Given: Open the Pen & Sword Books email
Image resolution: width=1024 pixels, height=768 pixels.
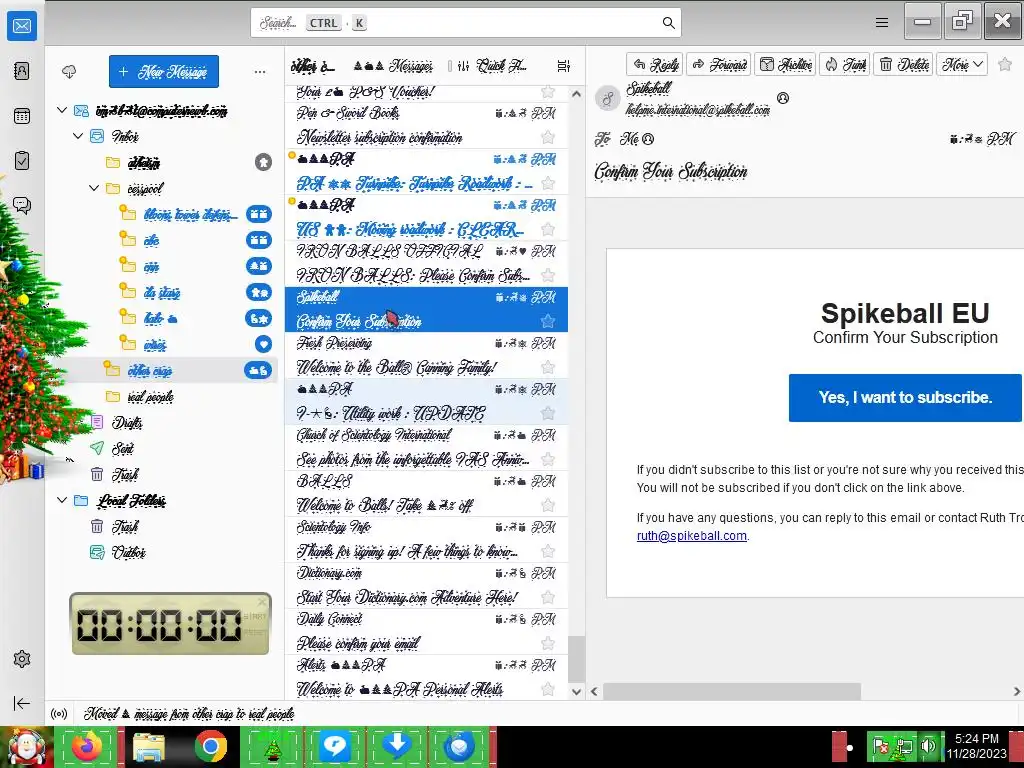Looking at the screenshot, I should tap(426, 125).
